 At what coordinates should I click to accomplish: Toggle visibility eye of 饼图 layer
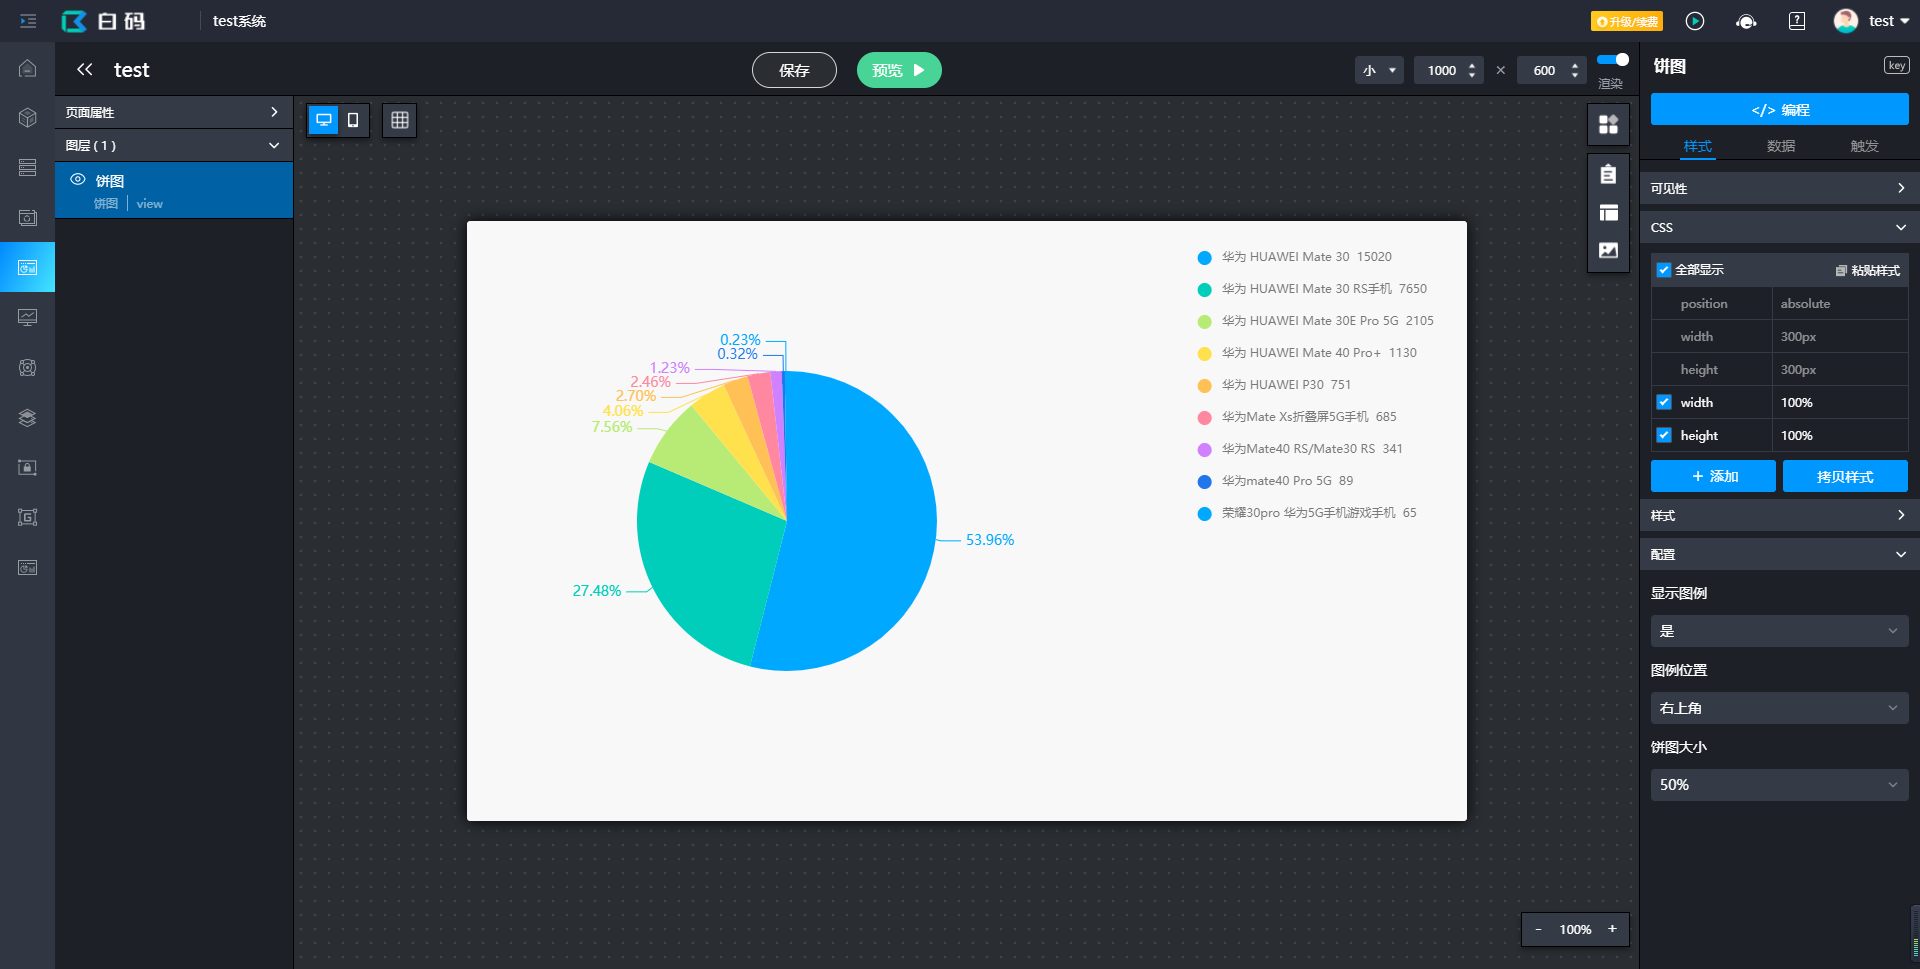coord(78,179)
